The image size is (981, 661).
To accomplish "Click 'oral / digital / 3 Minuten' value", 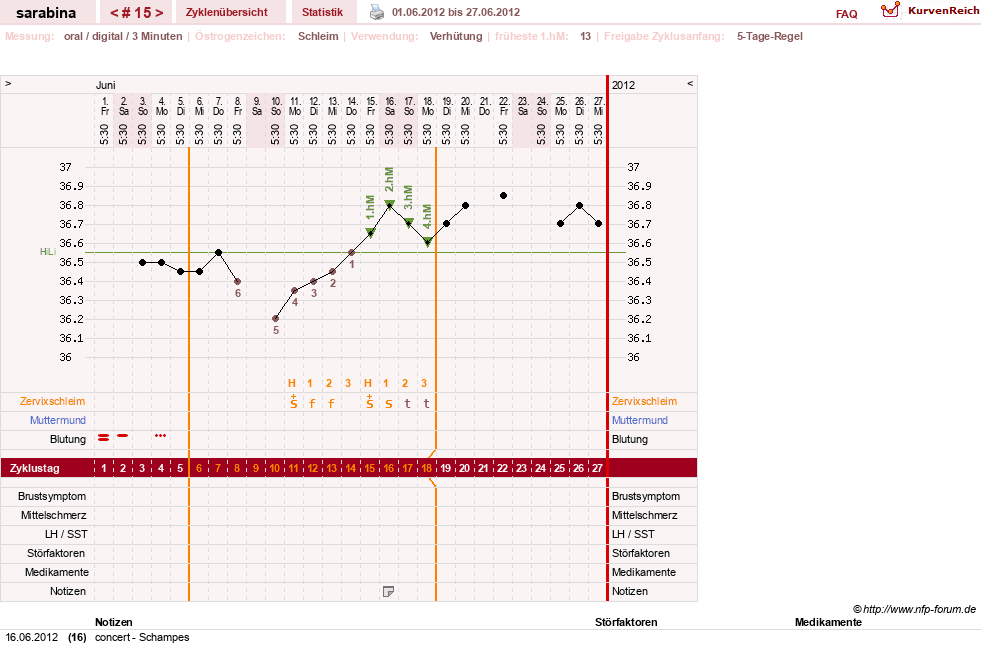I will click(123, 36).
